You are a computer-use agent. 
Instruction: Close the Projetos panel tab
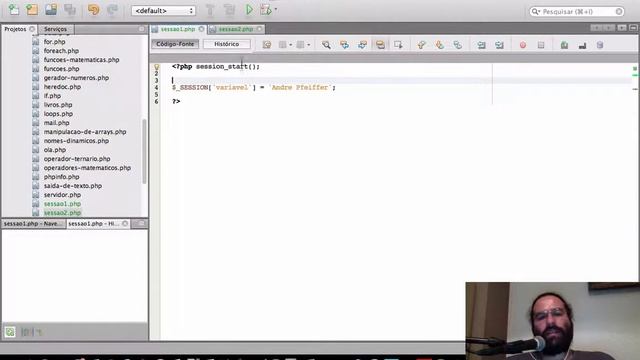click(32, 29)
